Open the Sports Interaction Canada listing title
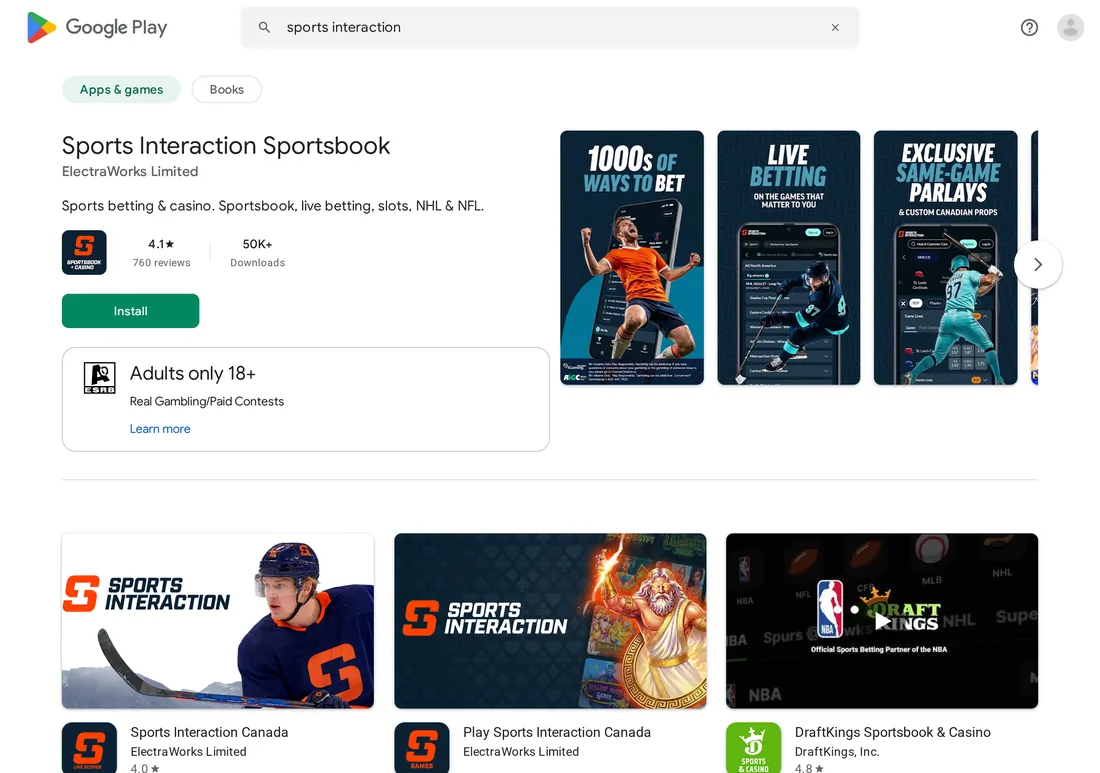1100x773 pixels. [x=209, y=732]
